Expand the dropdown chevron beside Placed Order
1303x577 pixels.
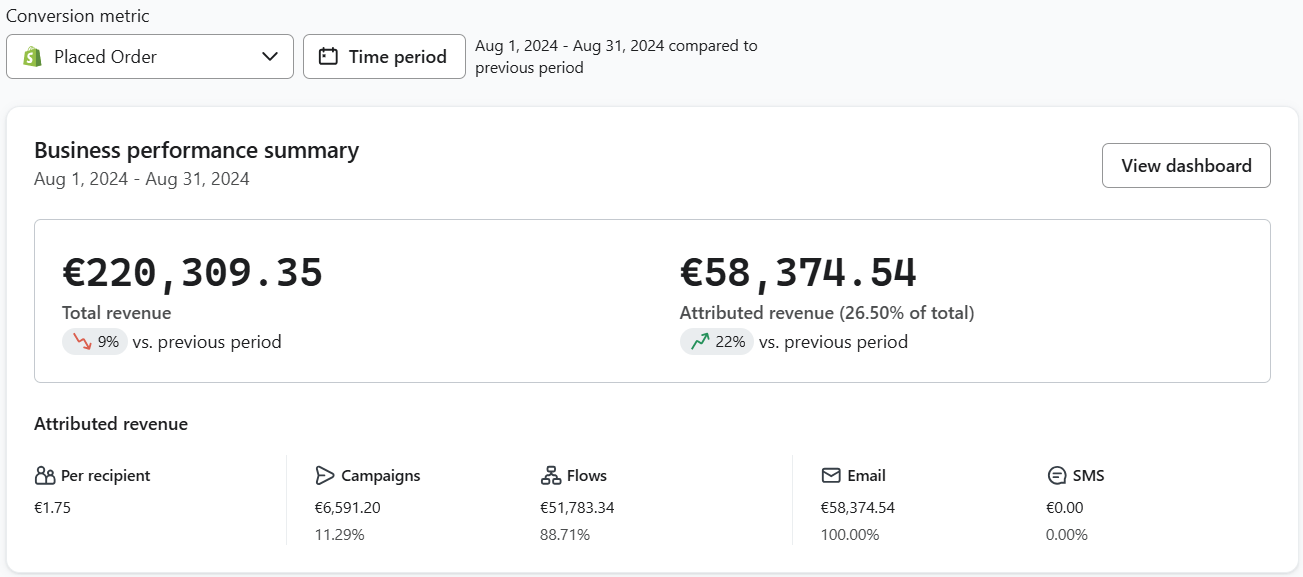[270, 57]
